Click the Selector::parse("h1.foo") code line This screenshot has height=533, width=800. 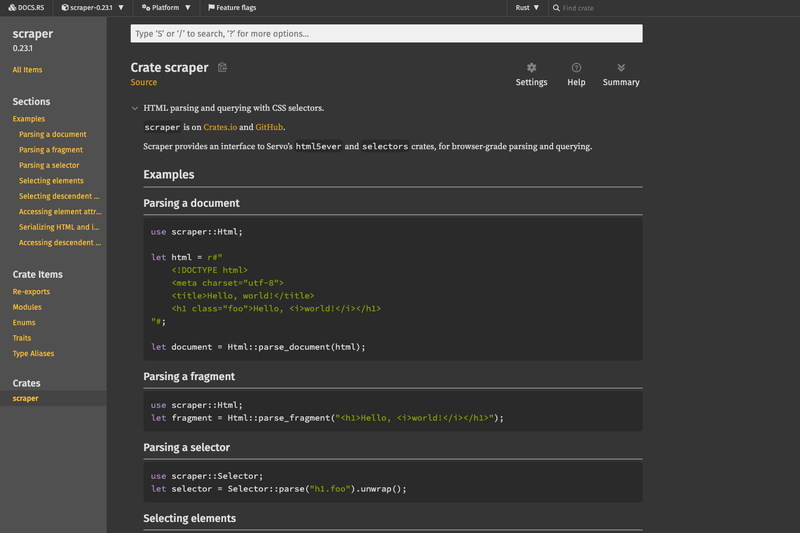pos(279,489)
